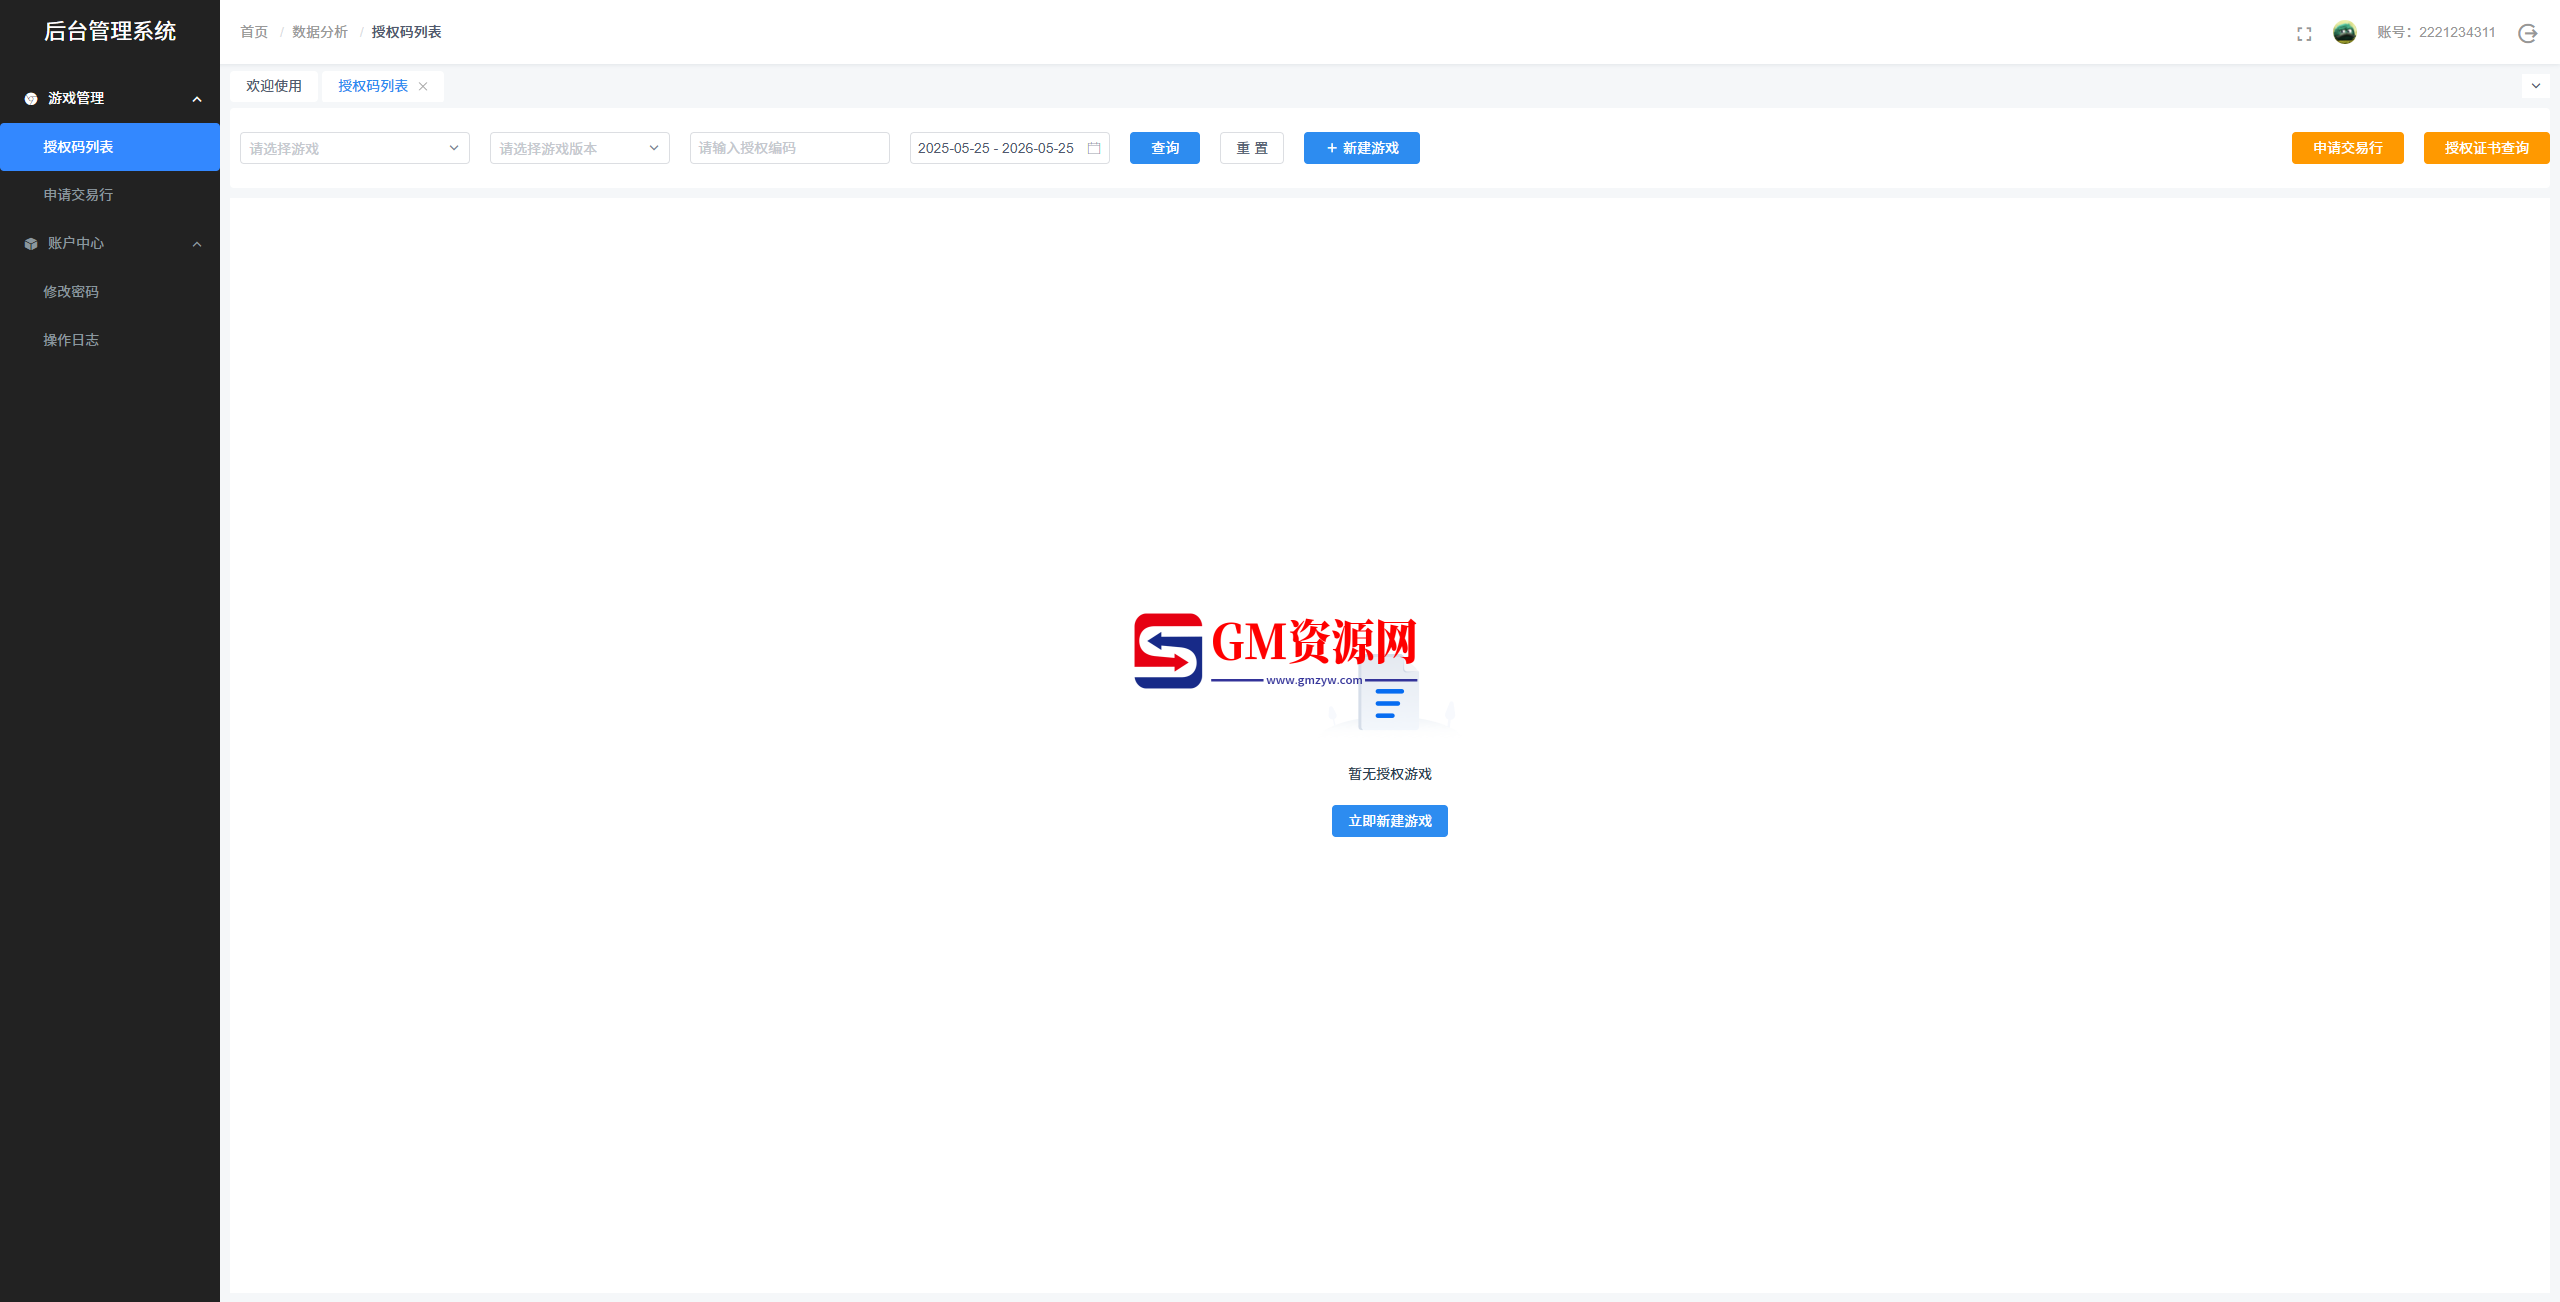The width and height of the screenshot is (2560, 1302).
Task: Click the 授权证书查询 button
Action: [x=2487, y=148]
